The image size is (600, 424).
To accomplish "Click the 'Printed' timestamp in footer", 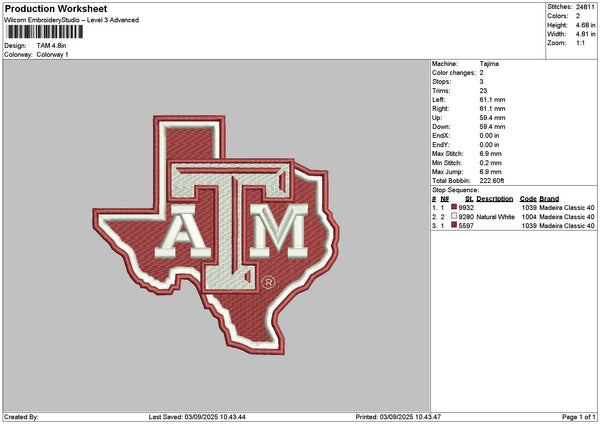I will pos(398,417).
